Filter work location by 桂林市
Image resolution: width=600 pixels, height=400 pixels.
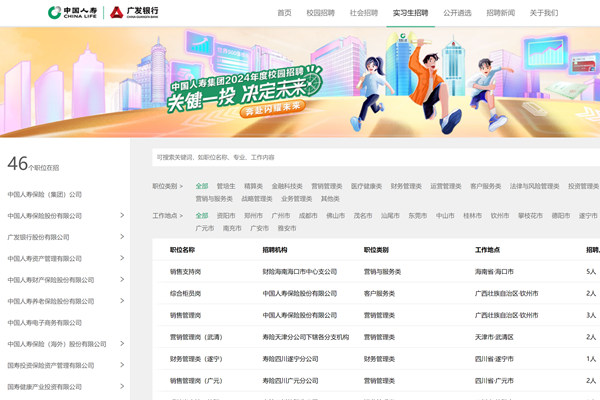473,216
